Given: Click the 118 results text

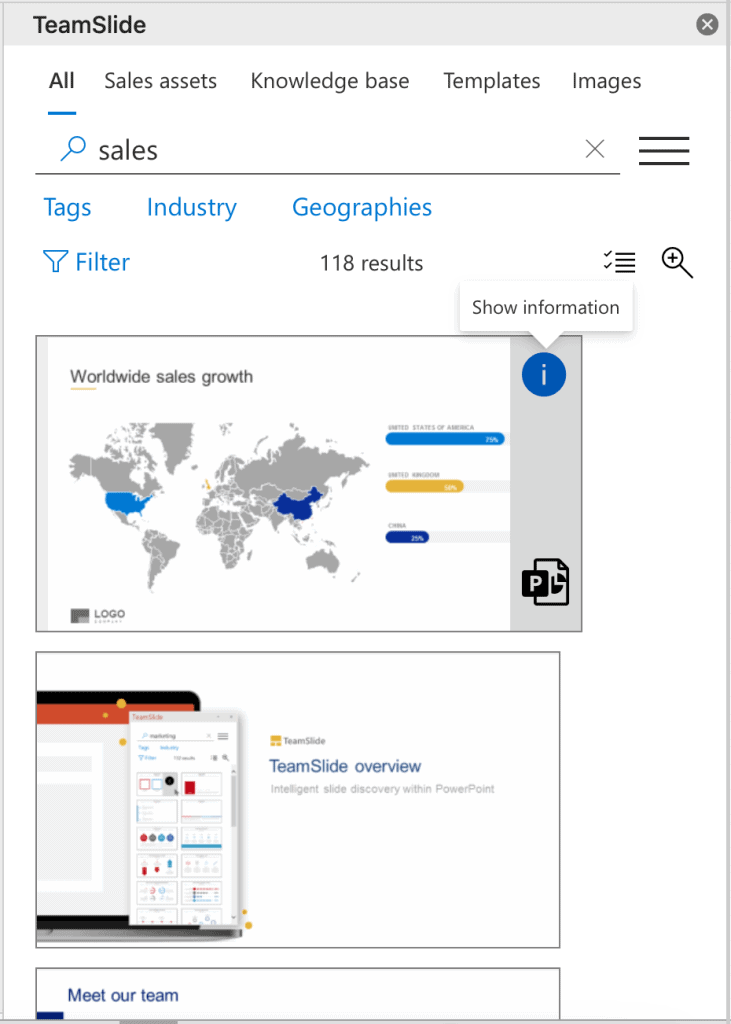Looking at the screenshot, I should 371,263.
